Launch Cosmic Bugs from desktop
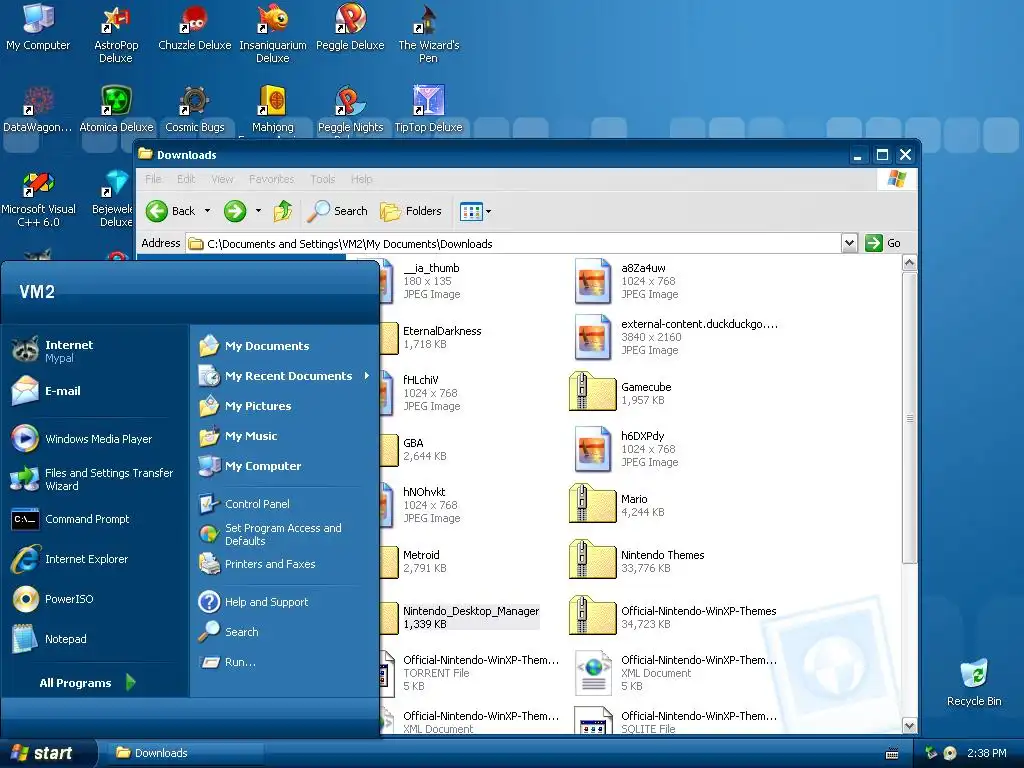This screenshot has height=768, width=1024. 194,109
